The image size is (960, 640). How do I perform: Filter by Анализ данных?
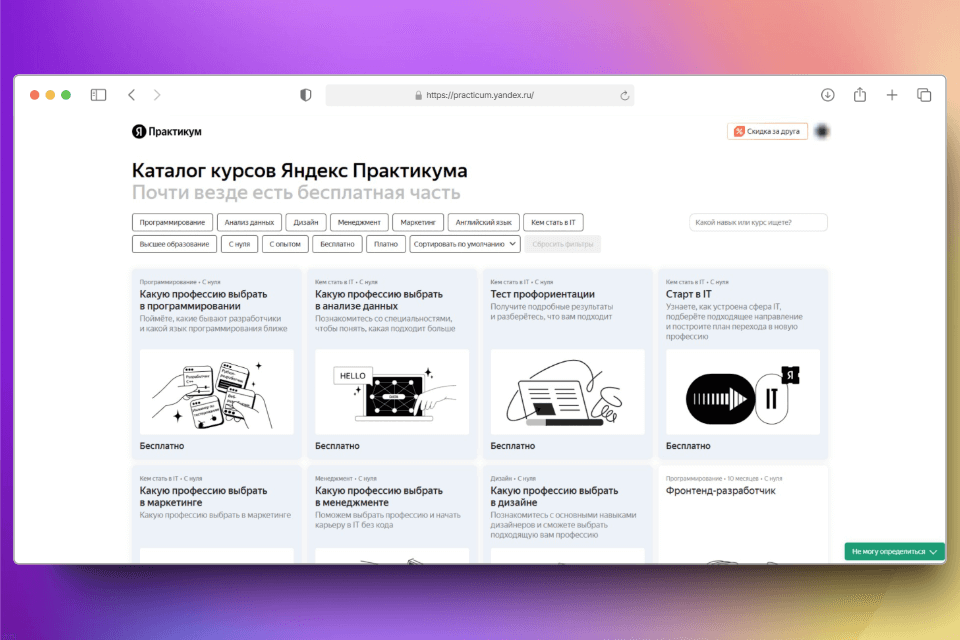(249, 222)
